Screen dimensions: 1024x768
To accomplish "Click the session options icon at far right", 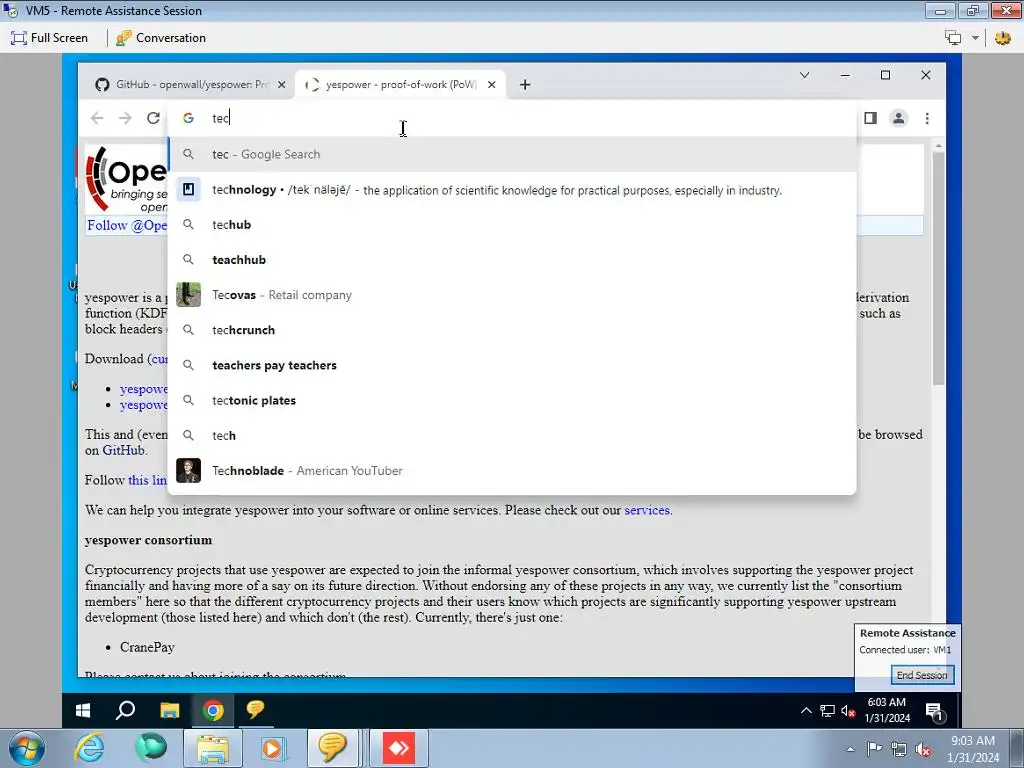I will click(1002, 38).
